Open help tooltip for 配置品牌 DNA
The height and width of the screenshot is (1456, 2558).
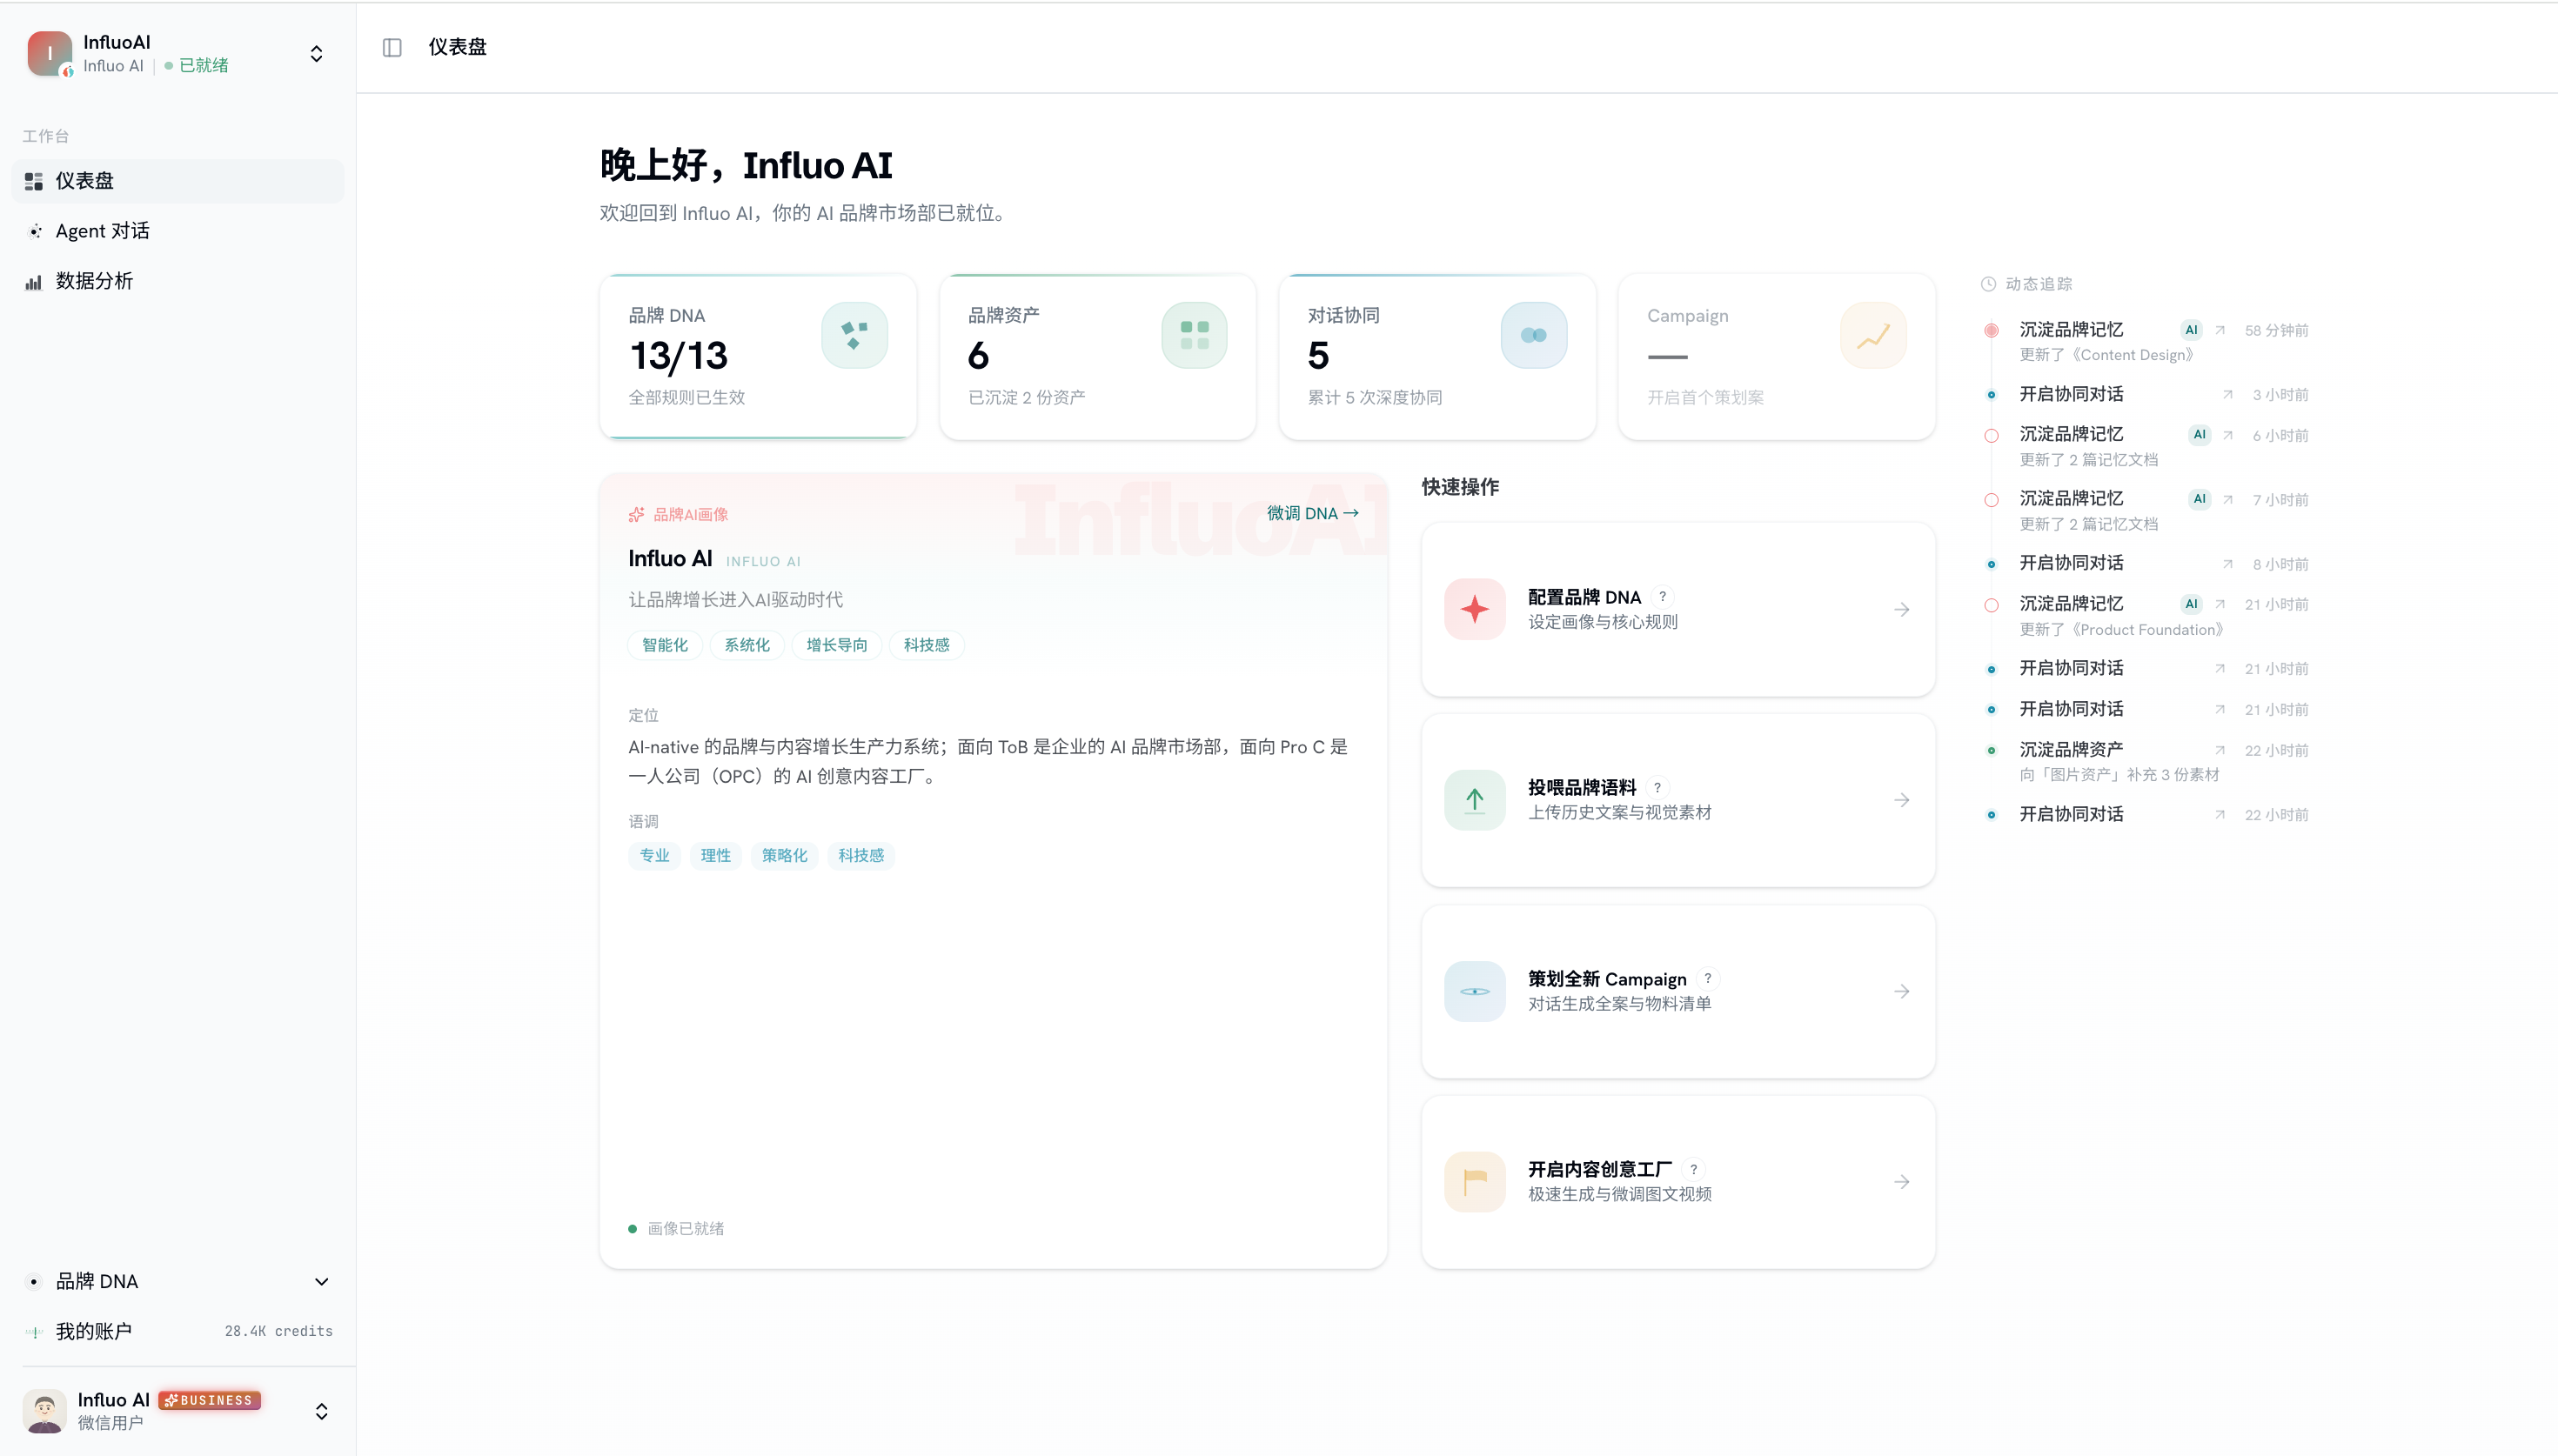pyautogui.click(x=1663, y=597)
